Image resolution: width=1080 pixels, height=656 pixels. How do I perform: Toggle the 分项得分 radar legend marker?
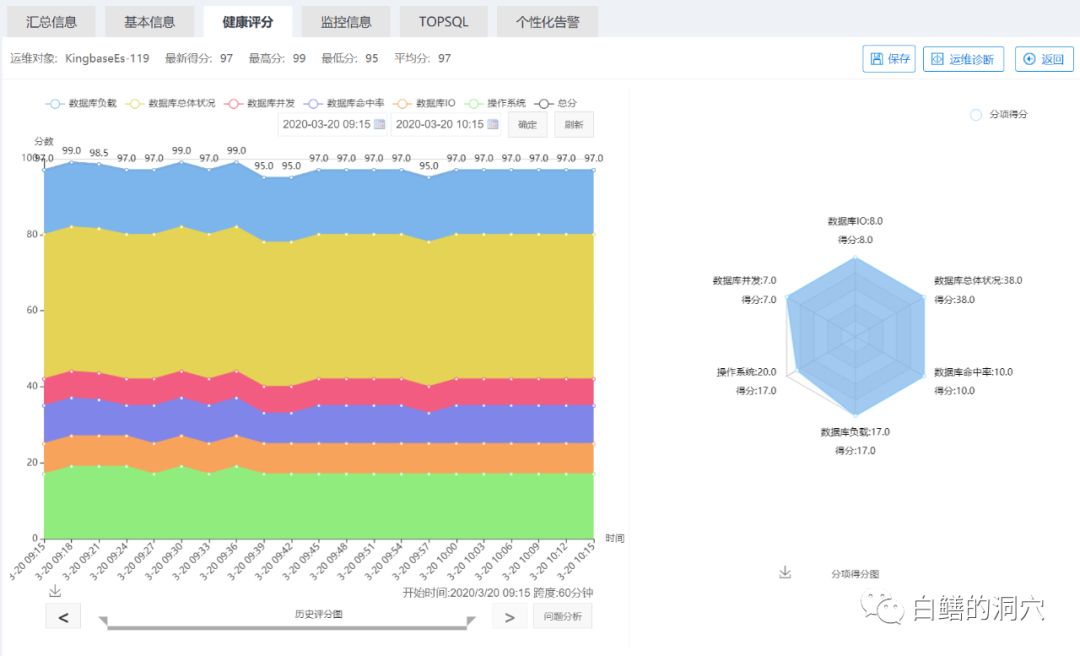tap(976, 115)
